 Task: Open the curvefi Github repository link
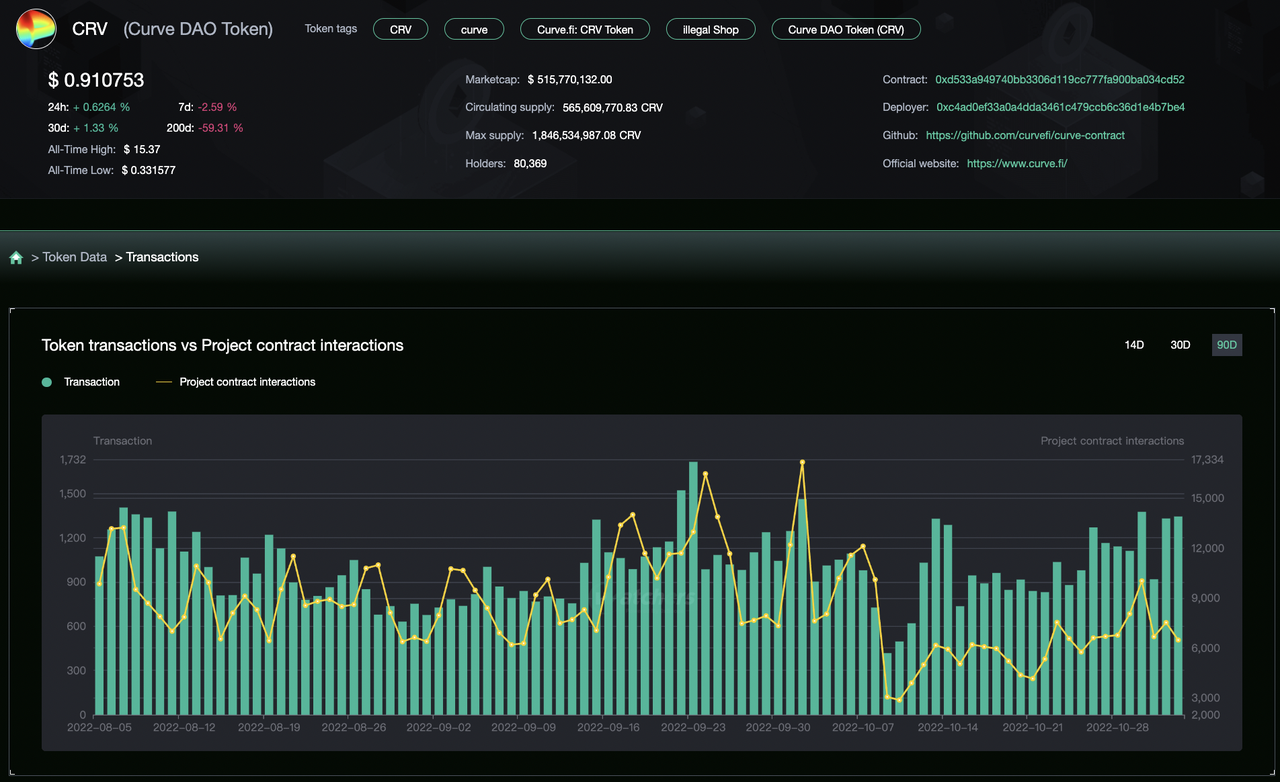coord(1025,135)
